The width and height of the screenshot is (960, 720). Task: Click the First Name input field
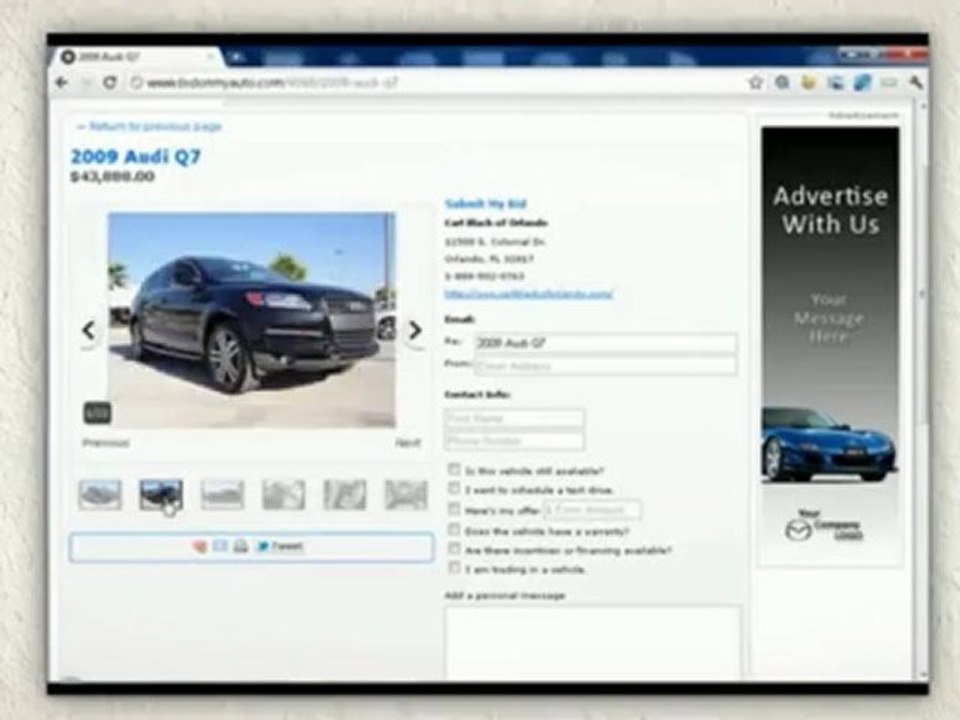(x=514, y=419)
